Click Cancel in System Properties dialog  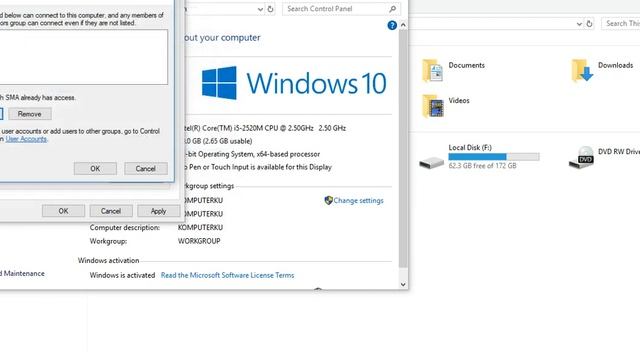(x=111, y=211)
